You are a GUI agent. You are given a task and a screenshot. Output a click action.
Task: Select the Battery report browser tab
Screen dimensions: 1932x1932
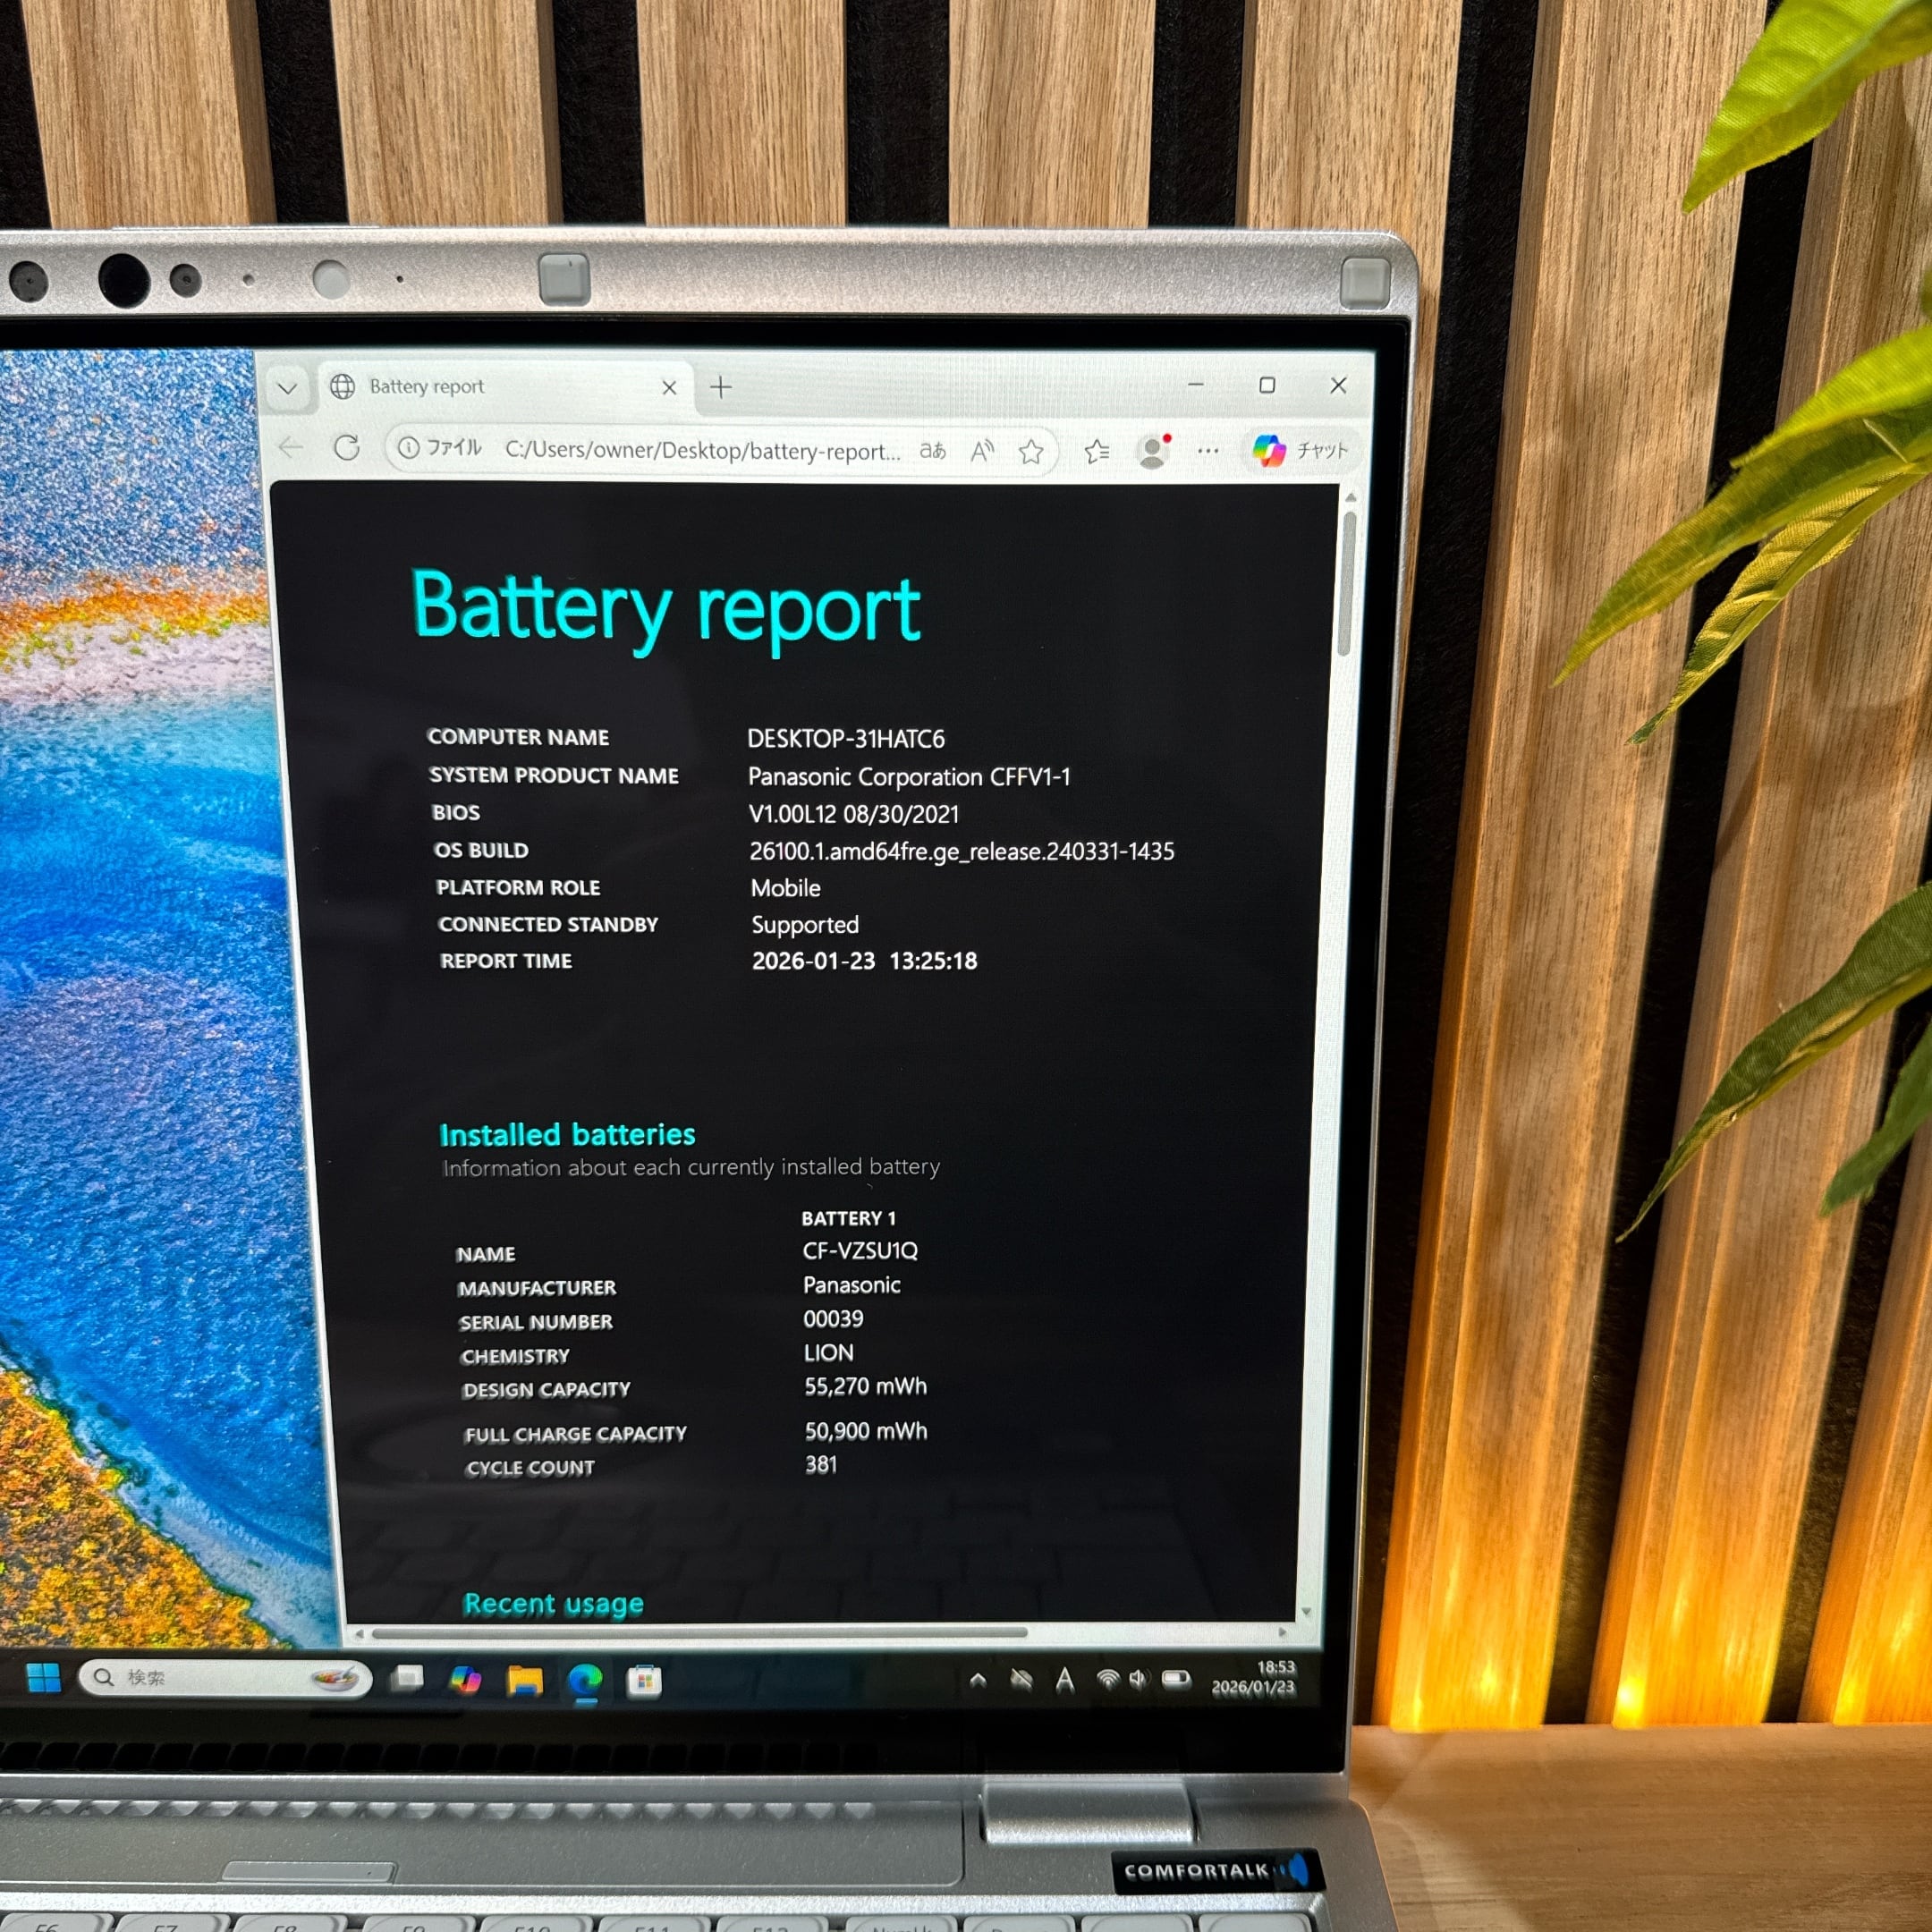pos(505,386)
